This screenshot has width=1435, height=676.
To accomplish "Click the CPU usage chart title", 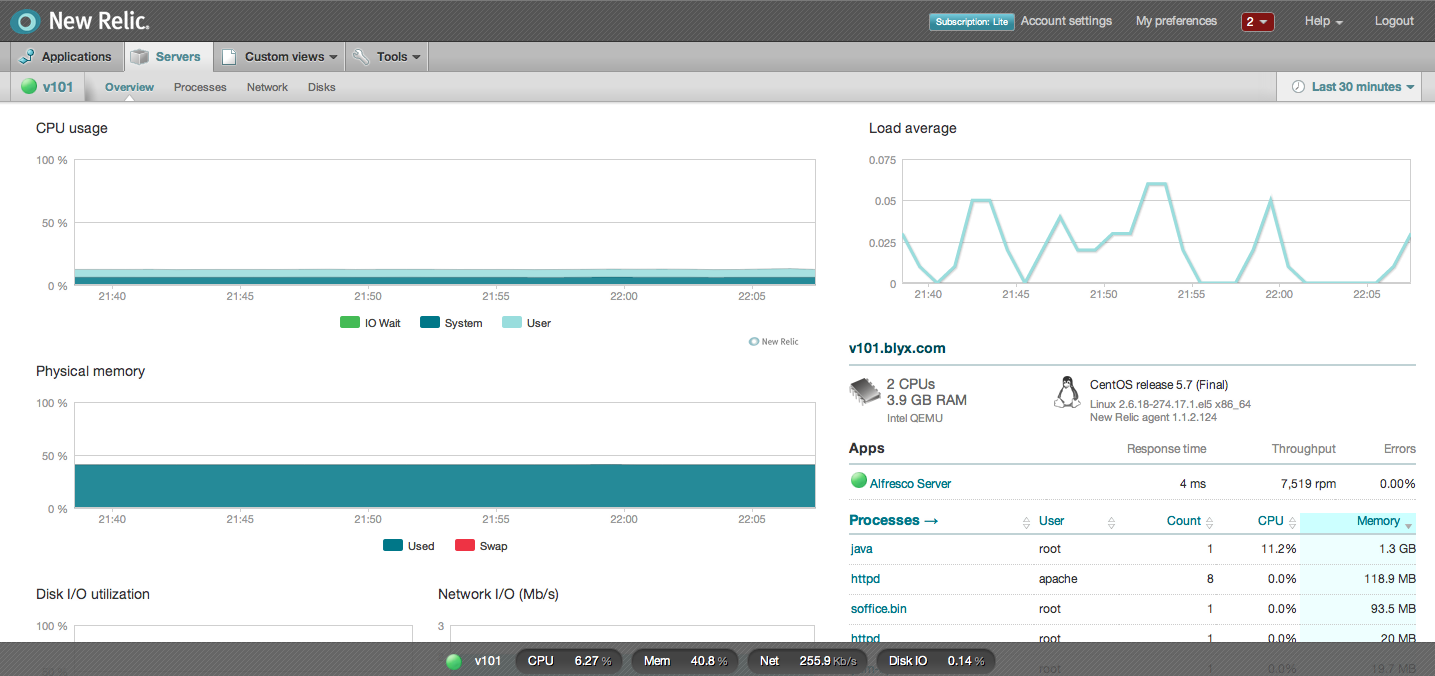I will click(72, 128).
